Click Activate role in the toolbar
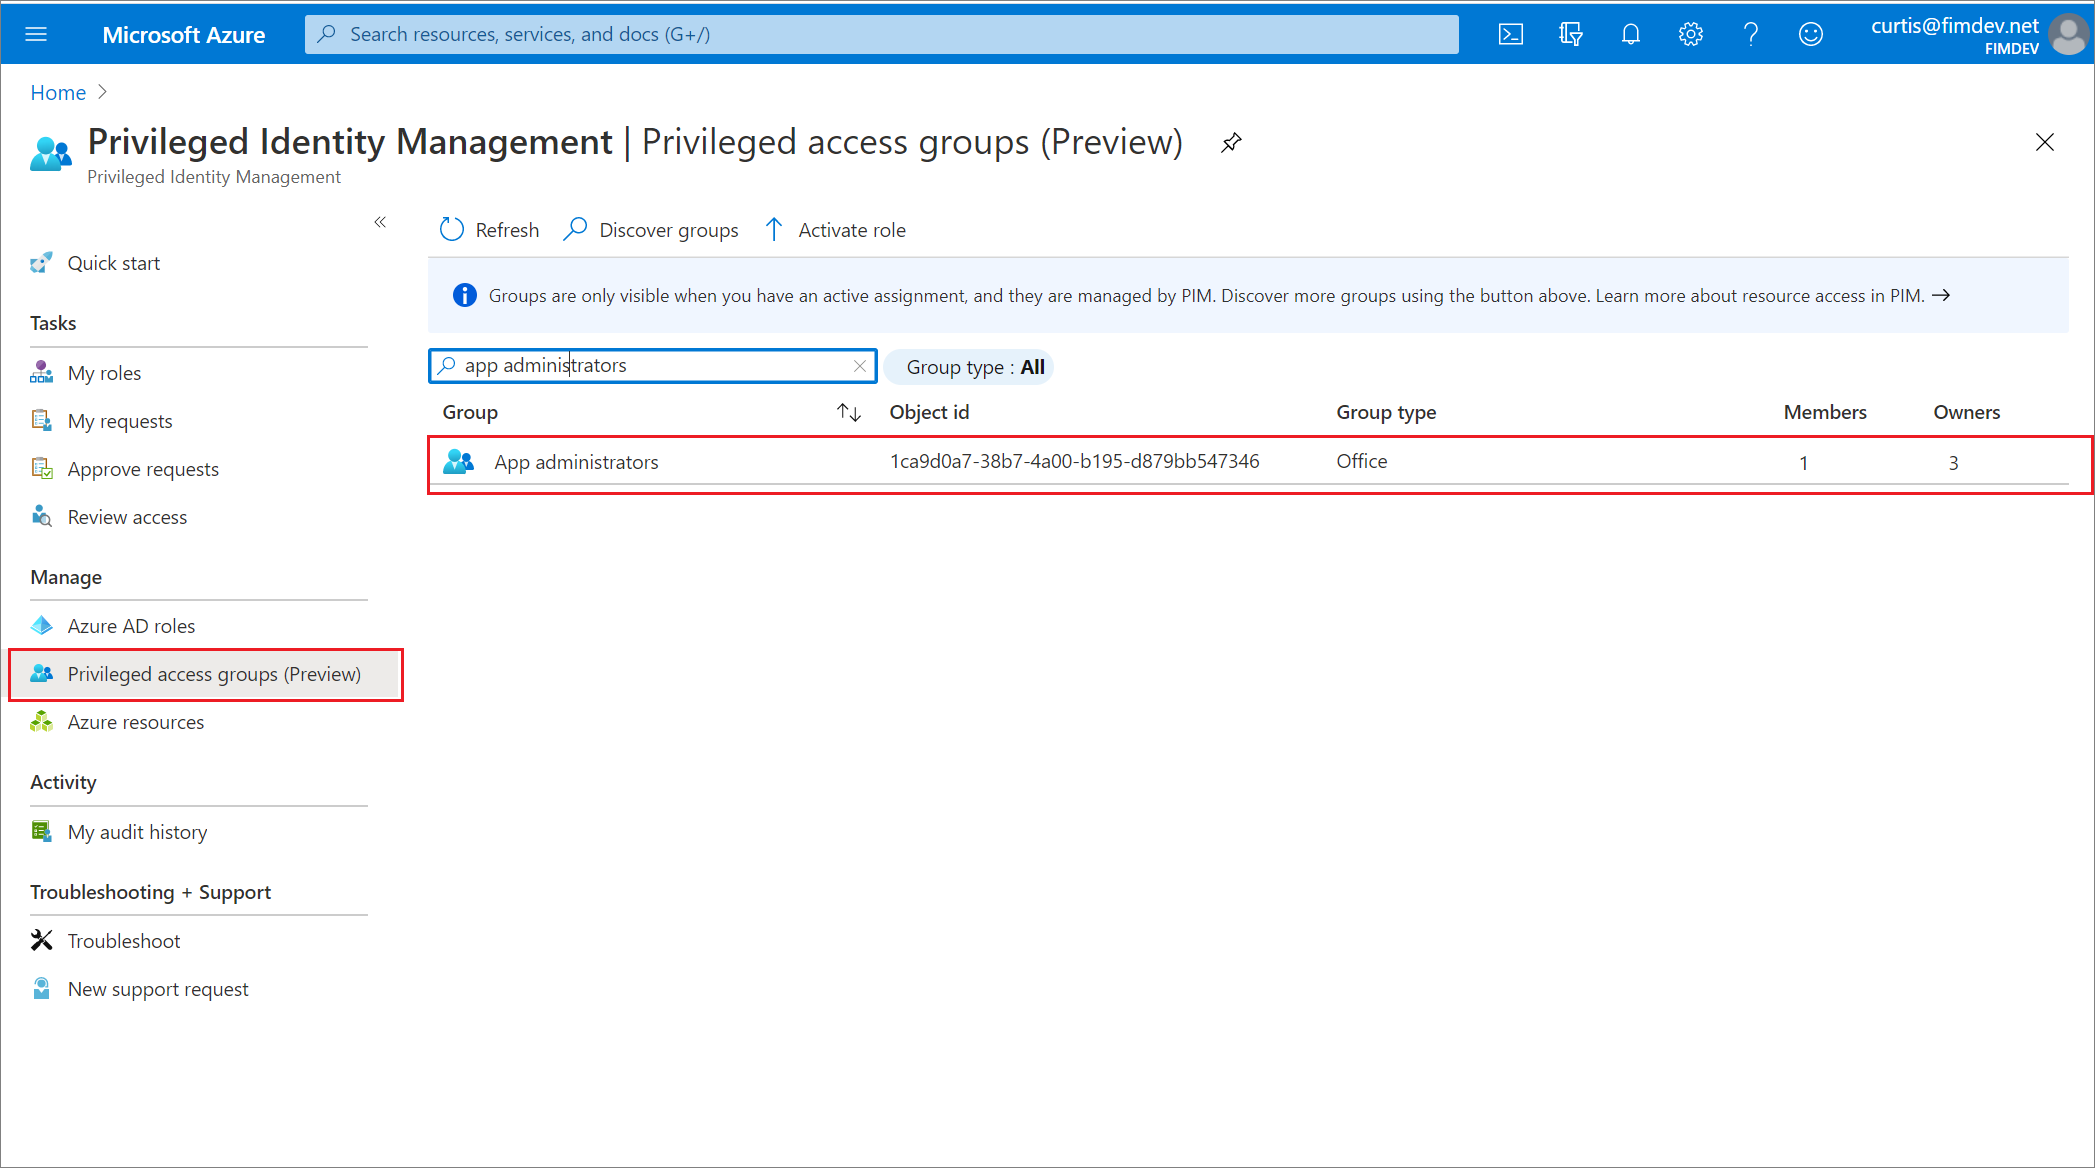The height and width of the screenshot is (1168, 2095). point(835,230)
